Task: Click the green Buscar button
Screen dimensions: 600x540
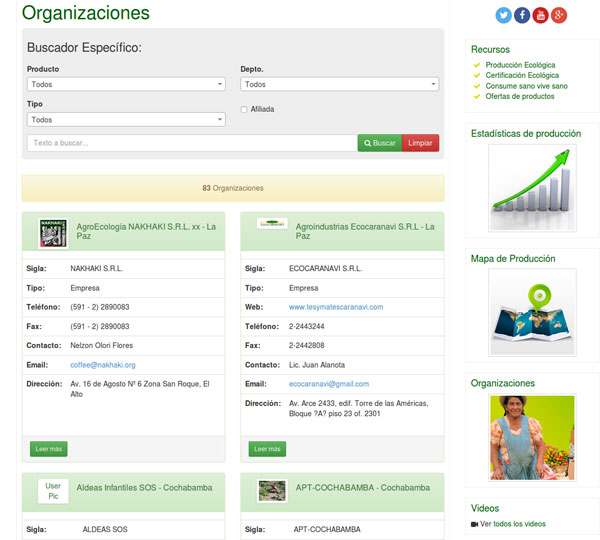Action: tap(380, 143)
